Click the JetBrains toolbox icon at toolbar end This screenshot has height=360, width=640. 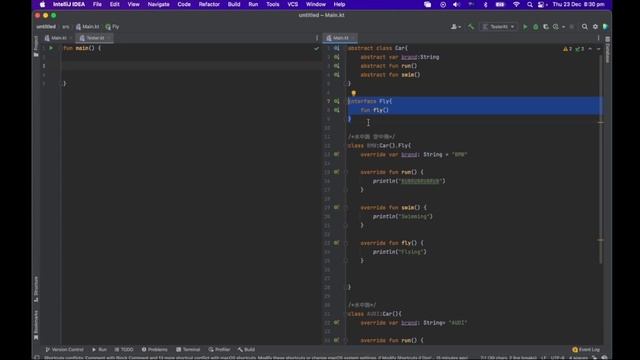605,27
